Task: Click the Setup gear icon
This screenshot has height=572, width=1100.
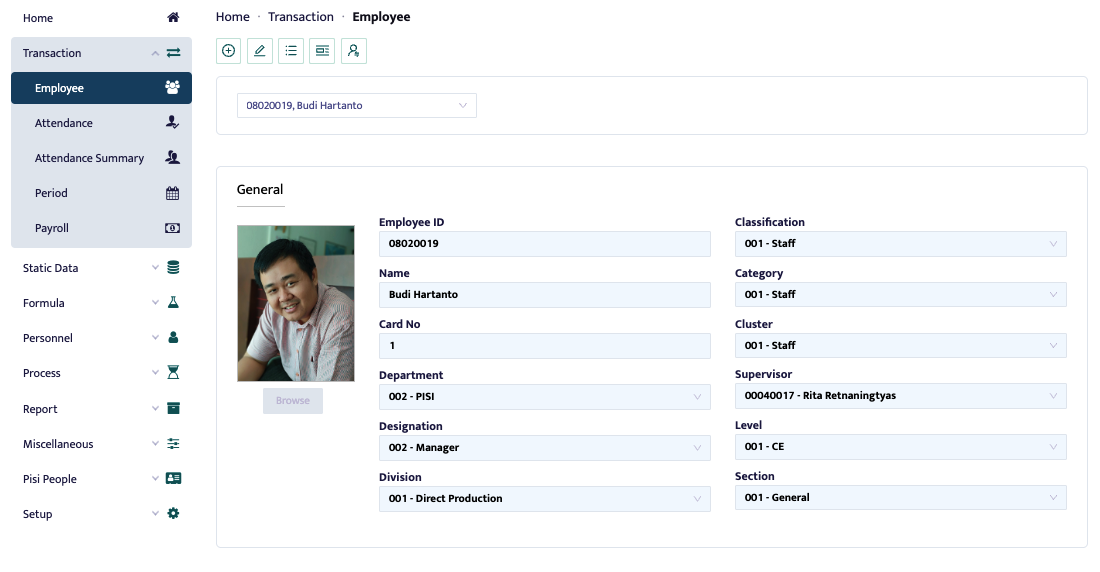Action: 173,514
